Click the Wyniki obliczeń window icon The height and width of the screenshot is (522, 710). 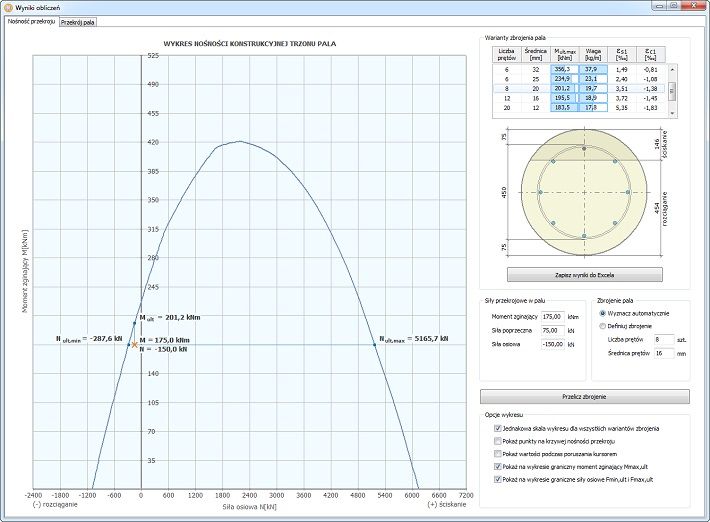click(x=8, y=7)
